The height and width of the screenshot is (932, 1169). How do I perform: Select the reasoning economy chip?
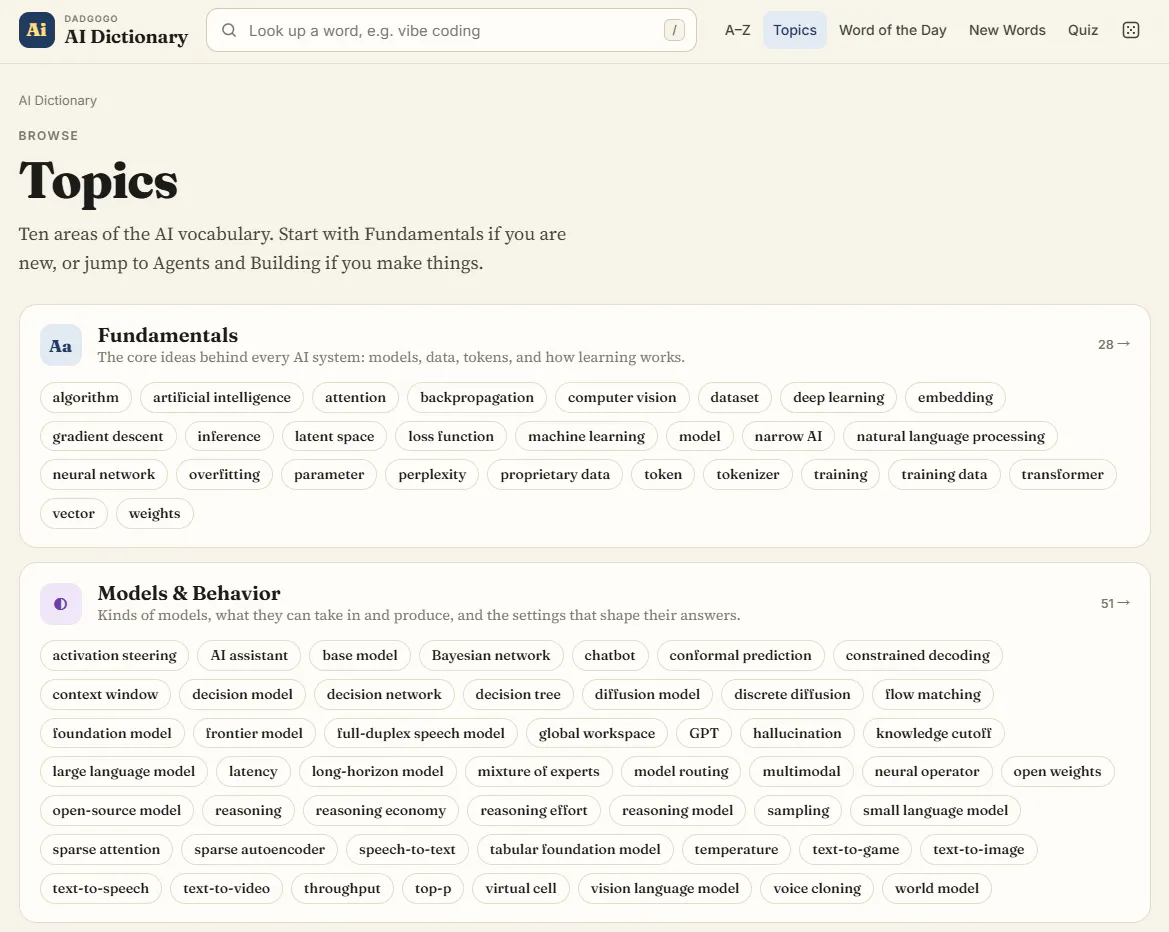(x=380, y=810)
